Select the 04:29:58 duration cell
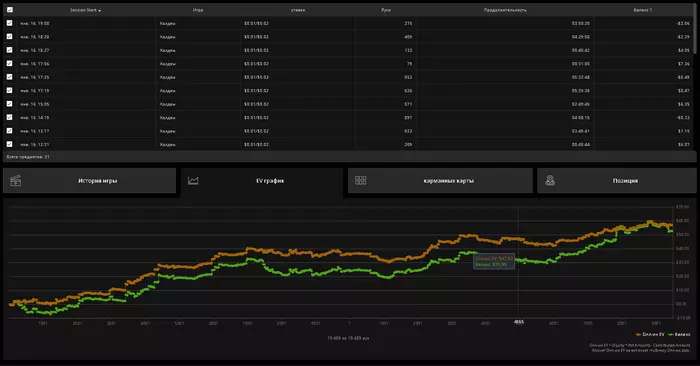This screenshot has height=366, width=700. click(580, 37)
